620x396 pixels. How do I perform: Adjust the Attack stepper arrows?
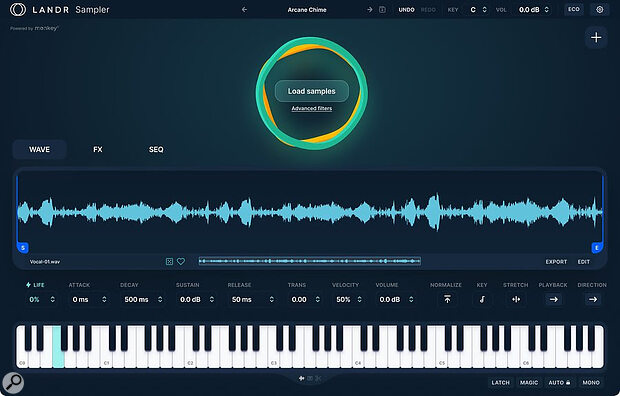coord(104,299)
